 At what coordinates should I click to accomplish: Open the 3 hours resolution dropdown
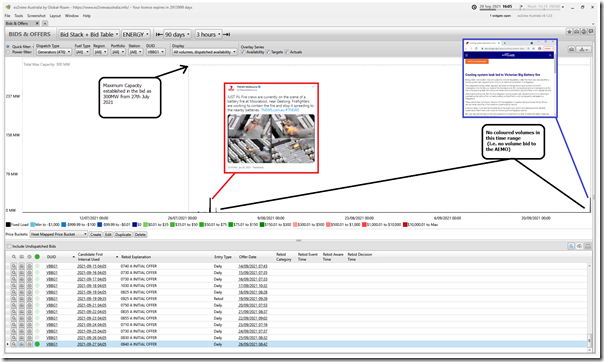point(208,34)
